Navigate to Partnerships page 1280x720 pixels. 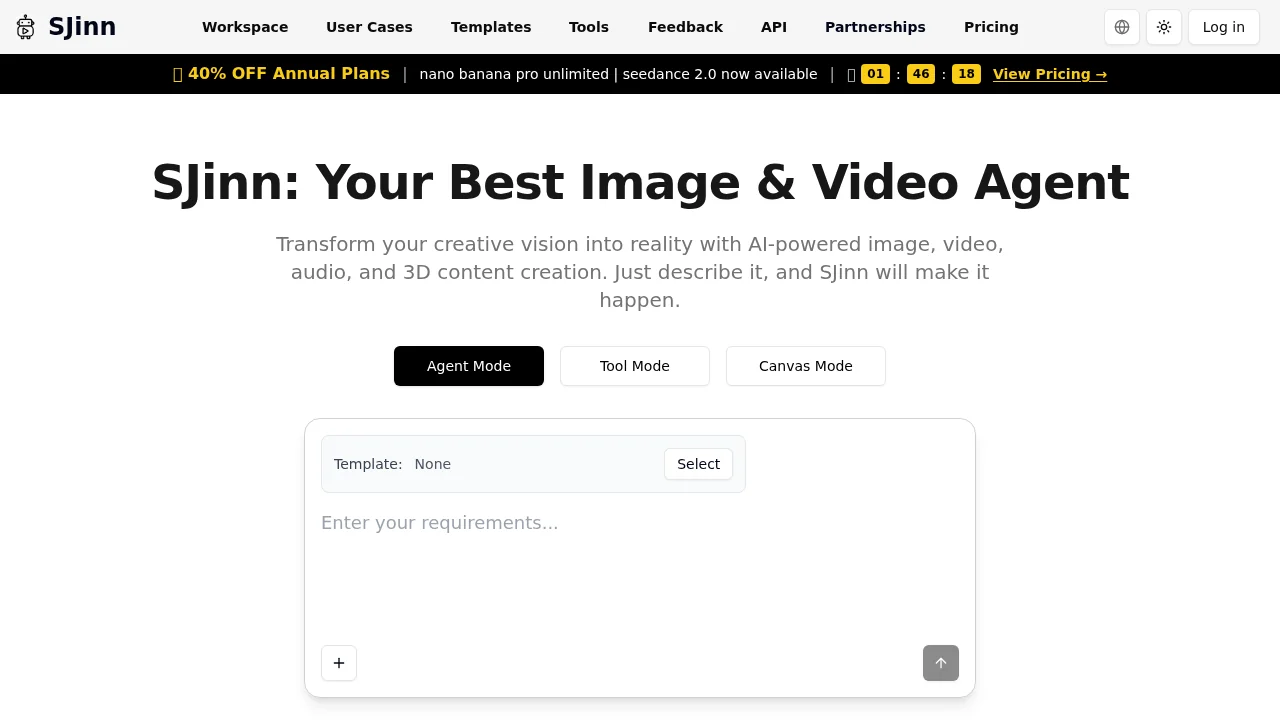point(875,27)
